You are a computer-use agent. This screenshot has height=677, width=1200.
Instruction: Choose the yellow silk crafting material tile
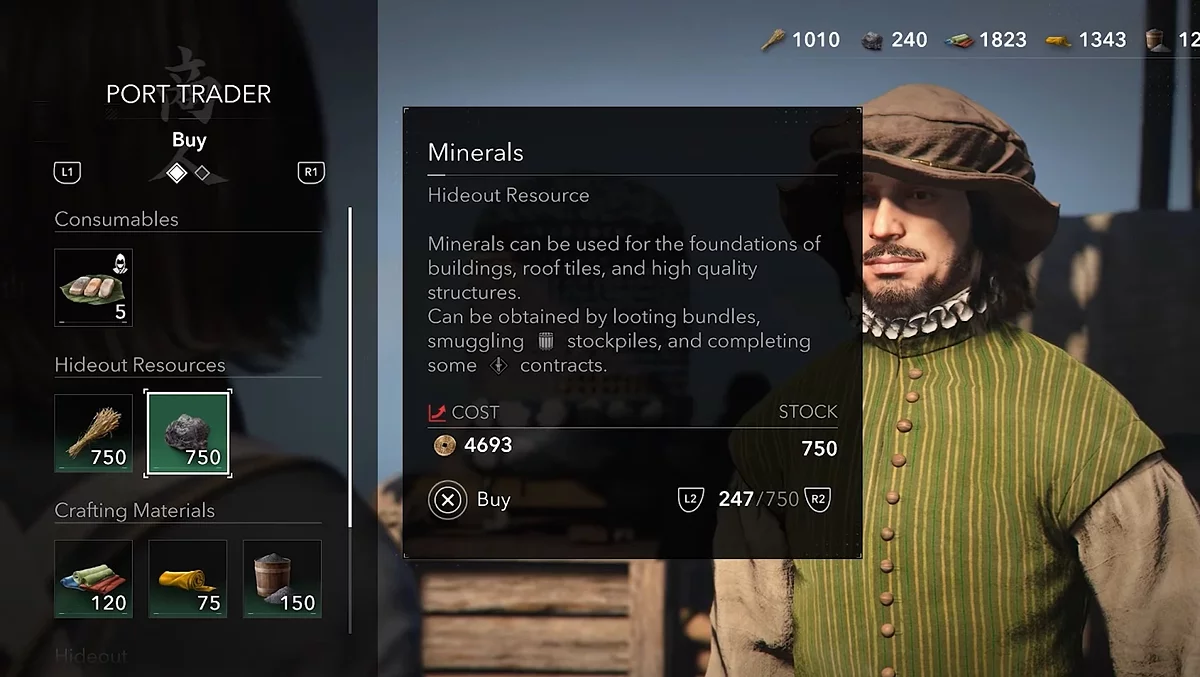[188, 579]
